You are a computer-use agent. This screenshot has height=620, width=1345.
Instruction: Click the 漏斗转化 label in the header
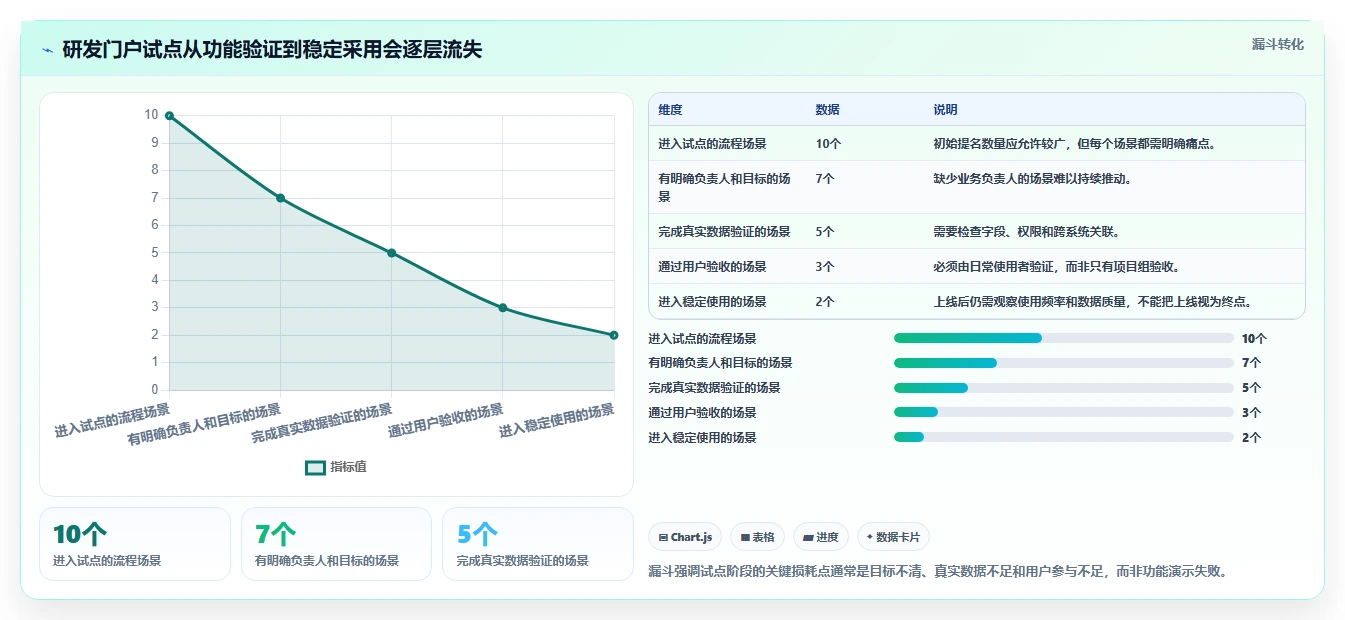(x=1278, y=44)
